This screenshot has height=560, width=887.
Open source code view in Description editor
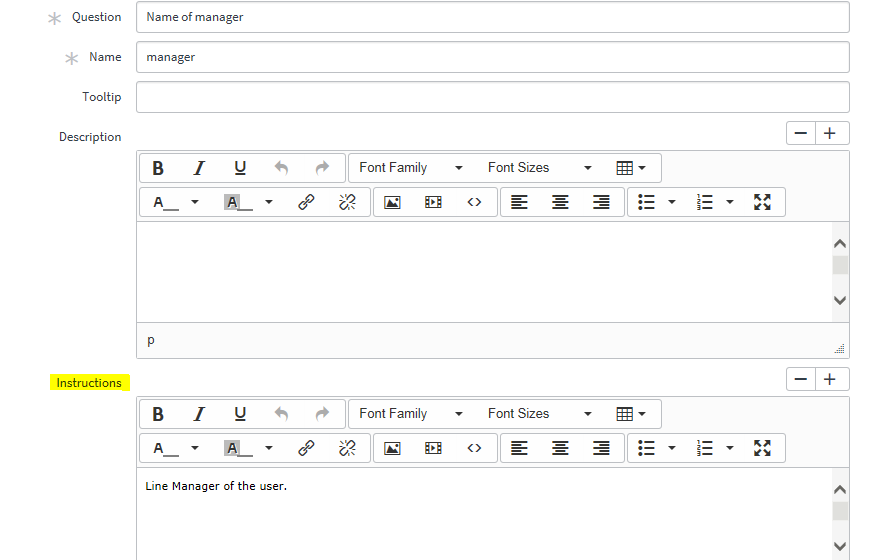474,202
